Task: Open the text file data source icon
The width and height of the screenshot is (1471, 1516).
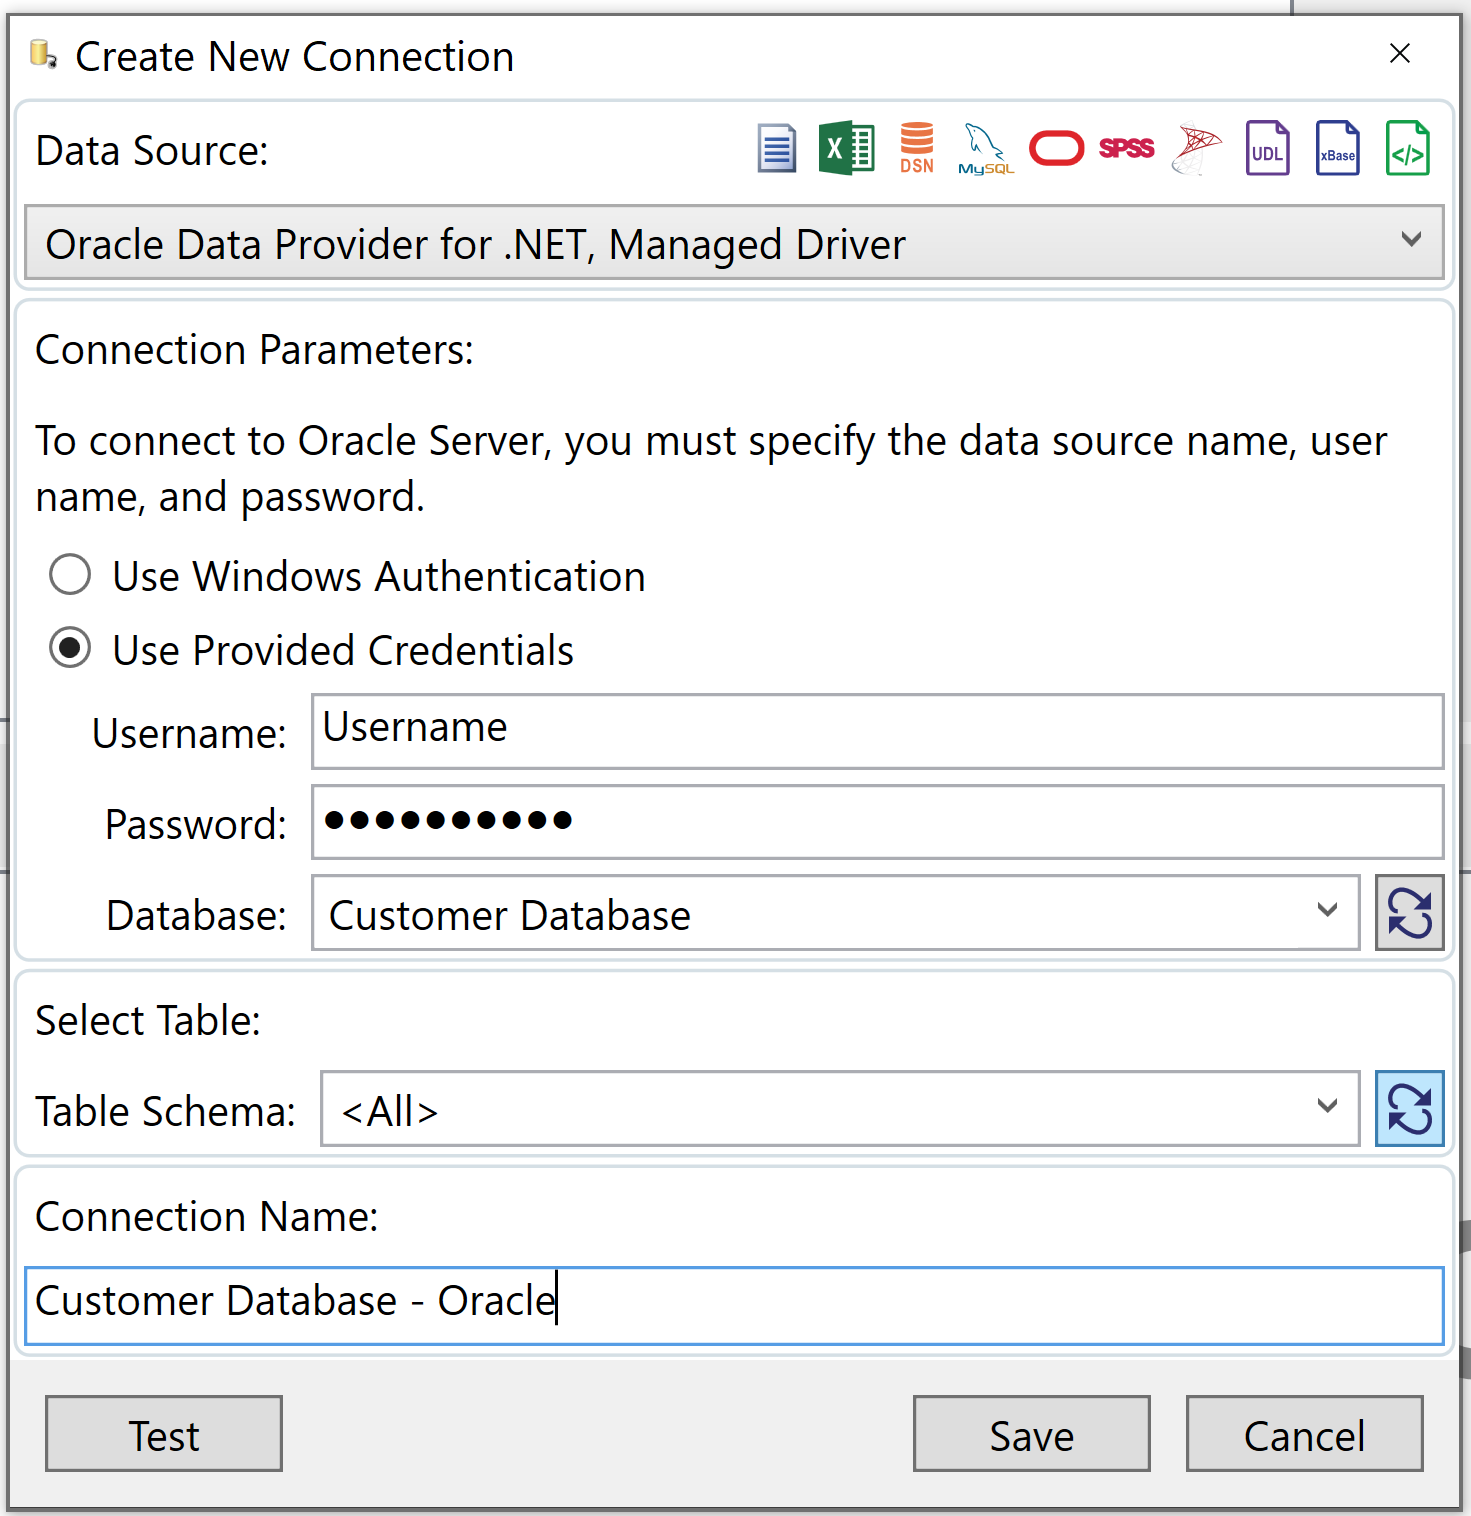Action: tap(776, 148)
